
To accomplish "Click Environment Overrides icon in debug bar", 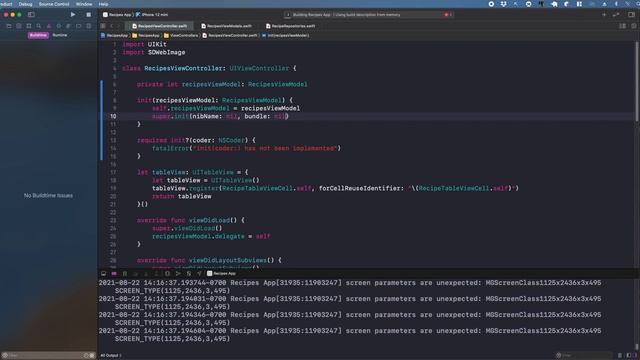I will (x=189, y=273).
